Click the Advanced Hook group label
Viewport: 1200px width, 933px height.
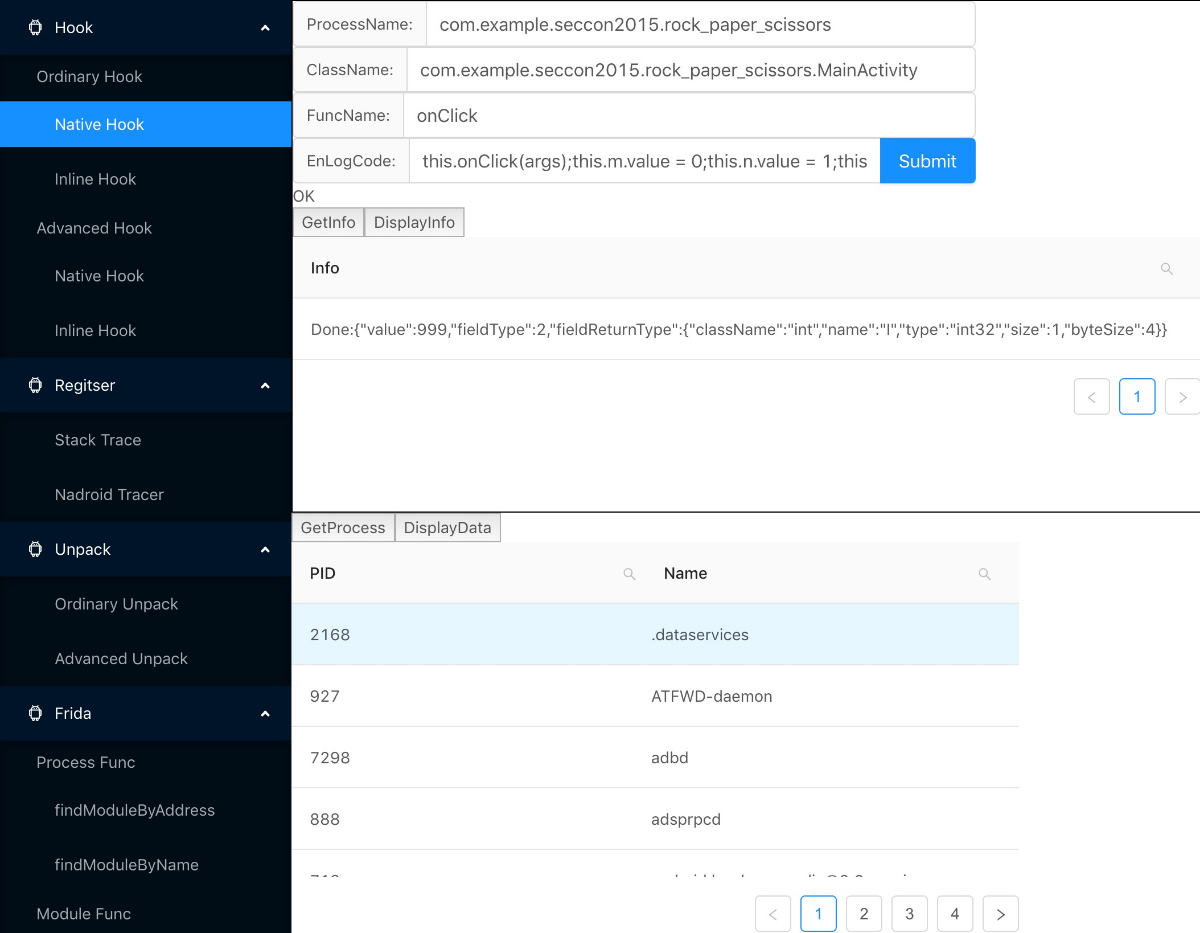tap(94, 228)
